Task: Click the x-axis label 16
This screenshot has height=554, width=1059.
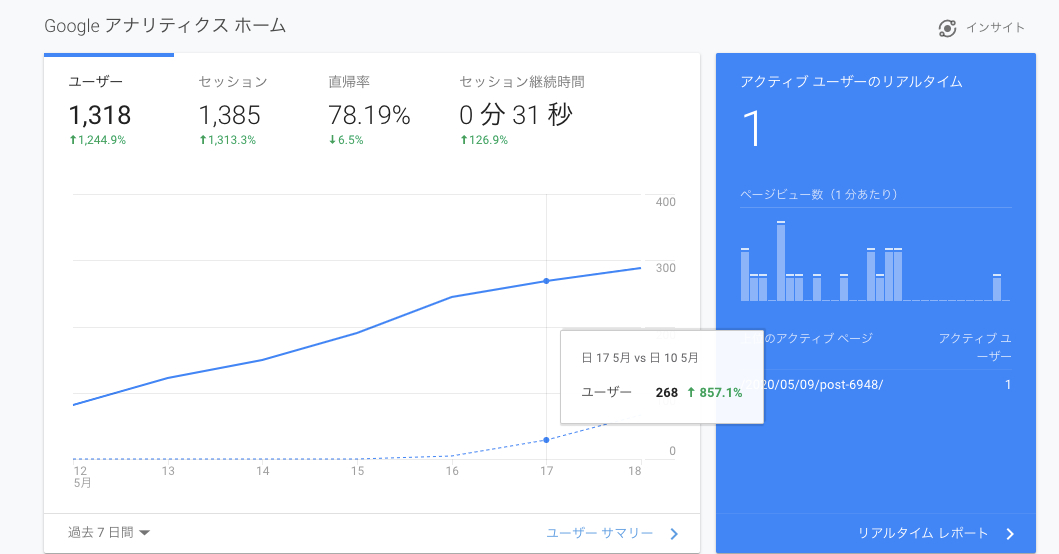Action: pyautogui.click(x=452, y=471)
